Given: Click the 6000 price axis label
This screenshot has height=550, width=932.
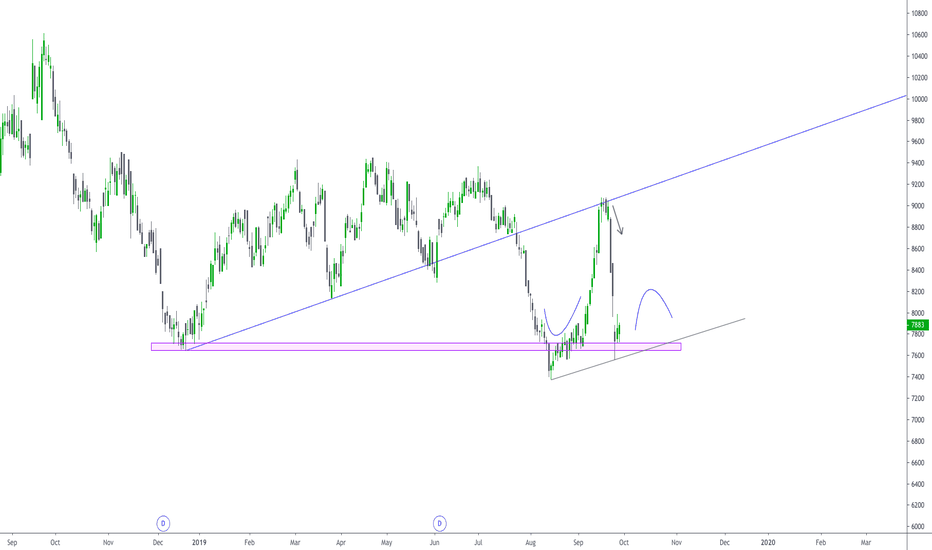Looking at the screenshot, I should click(919, 527).
